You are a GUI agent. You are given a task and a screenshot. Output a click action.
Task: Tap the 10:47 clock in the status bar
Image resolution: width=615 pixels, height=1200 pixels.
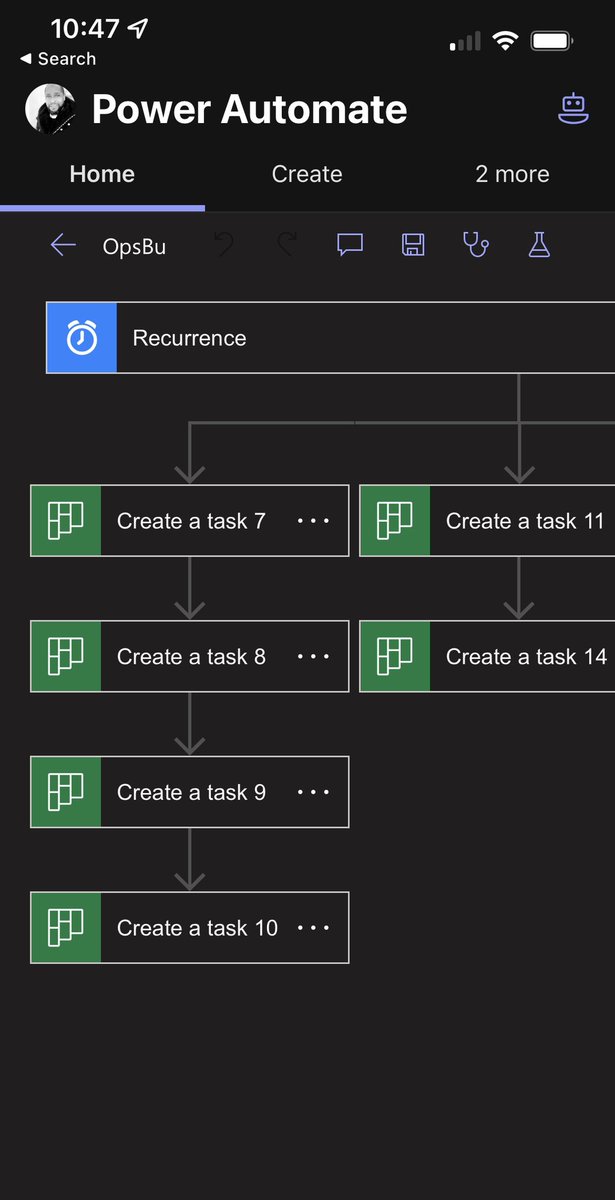coord(85,29)
